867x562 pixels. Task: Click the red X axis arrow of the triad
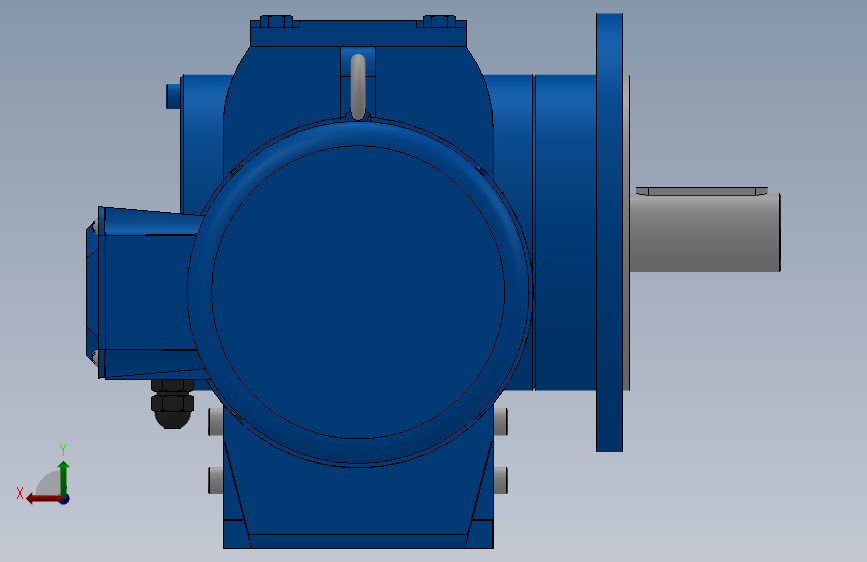pyautogui.click(x=43, y=499)
